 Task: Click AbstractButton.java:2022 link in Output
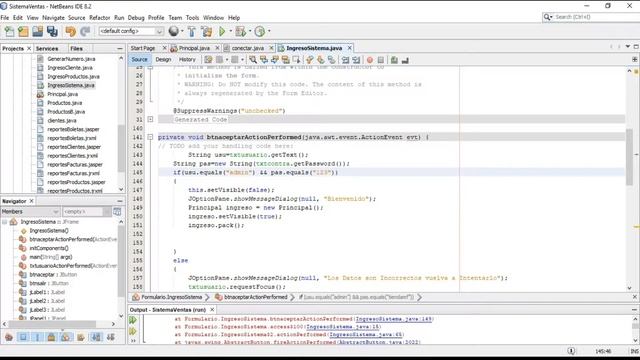[x=379, y=342]
